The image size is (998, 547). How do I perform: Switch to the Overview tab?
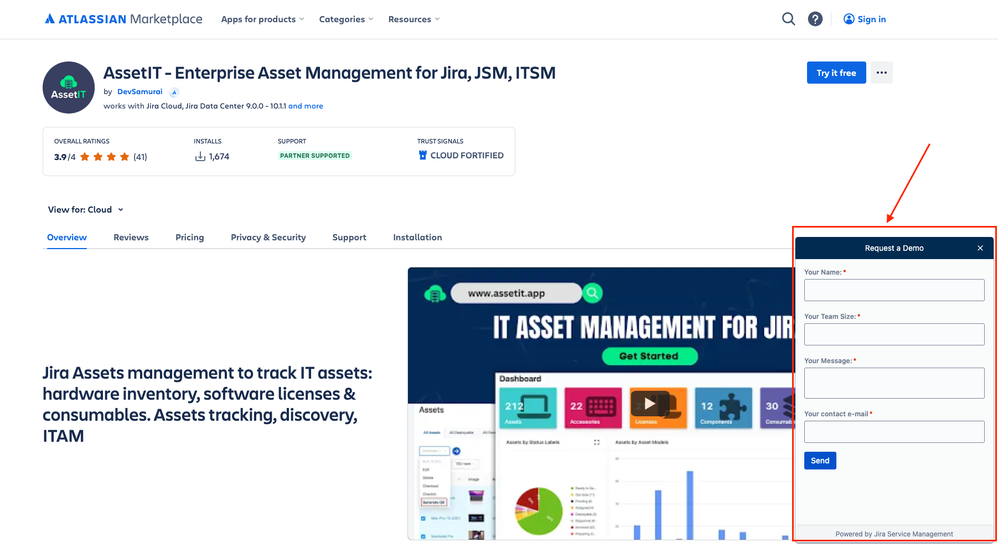(x=67, y=237)
